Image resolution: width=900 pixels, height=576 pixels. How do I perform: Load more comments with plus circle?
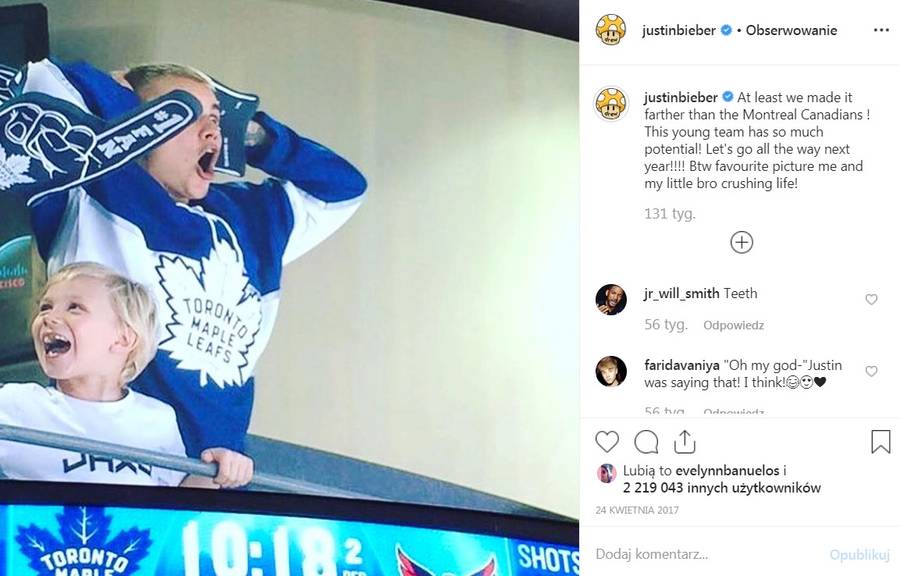pyautogui.click(x=741, y=242)
